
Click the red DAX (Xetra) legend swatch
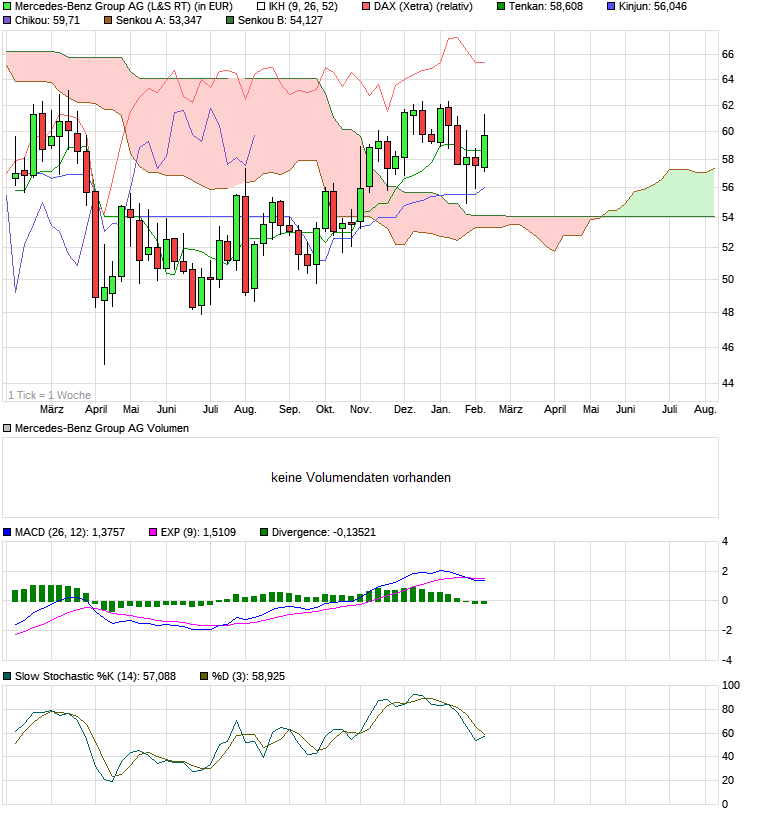[366, 7]
